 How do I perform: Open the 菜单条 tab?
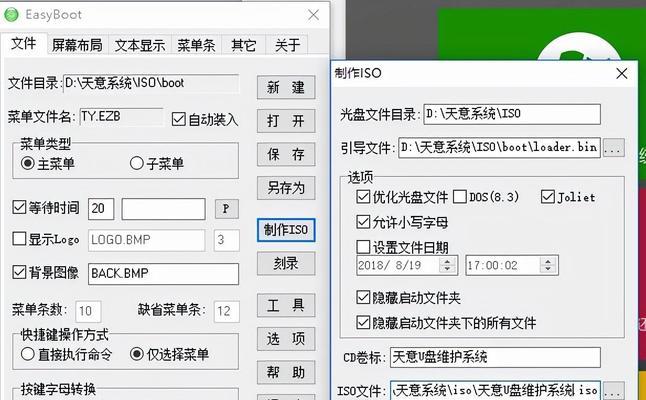pyautogui.click(x=196, y=44)
